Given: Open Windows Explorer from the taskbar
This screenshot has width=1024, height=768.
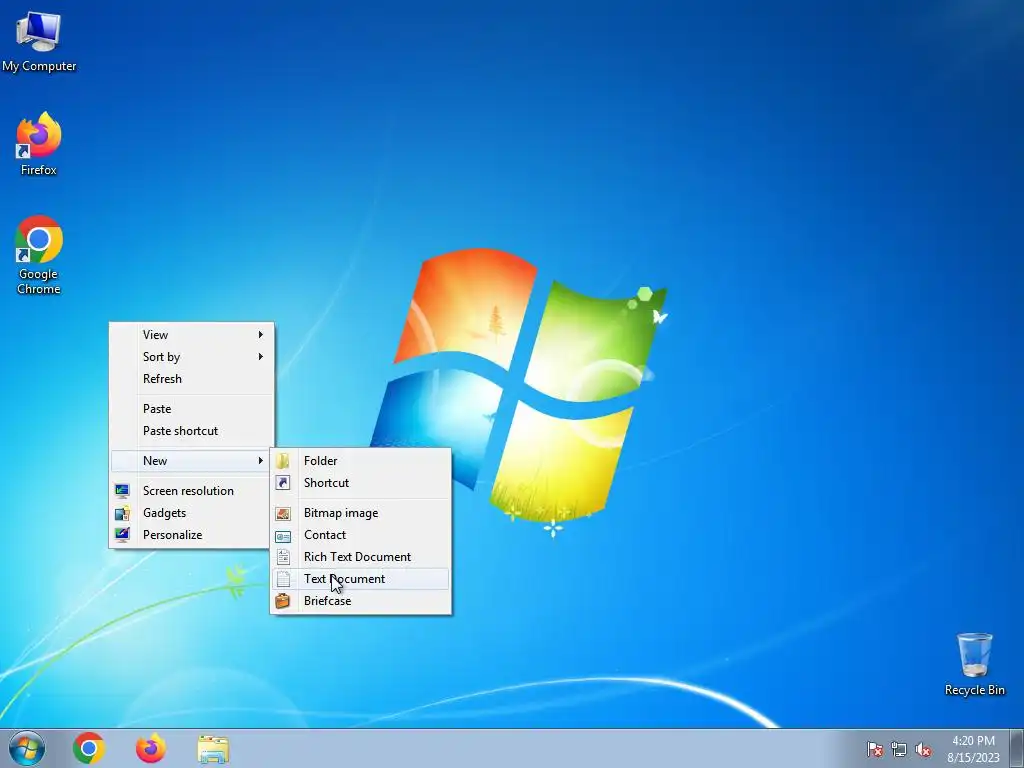Looking at the screenshot, I should point(213,749).
